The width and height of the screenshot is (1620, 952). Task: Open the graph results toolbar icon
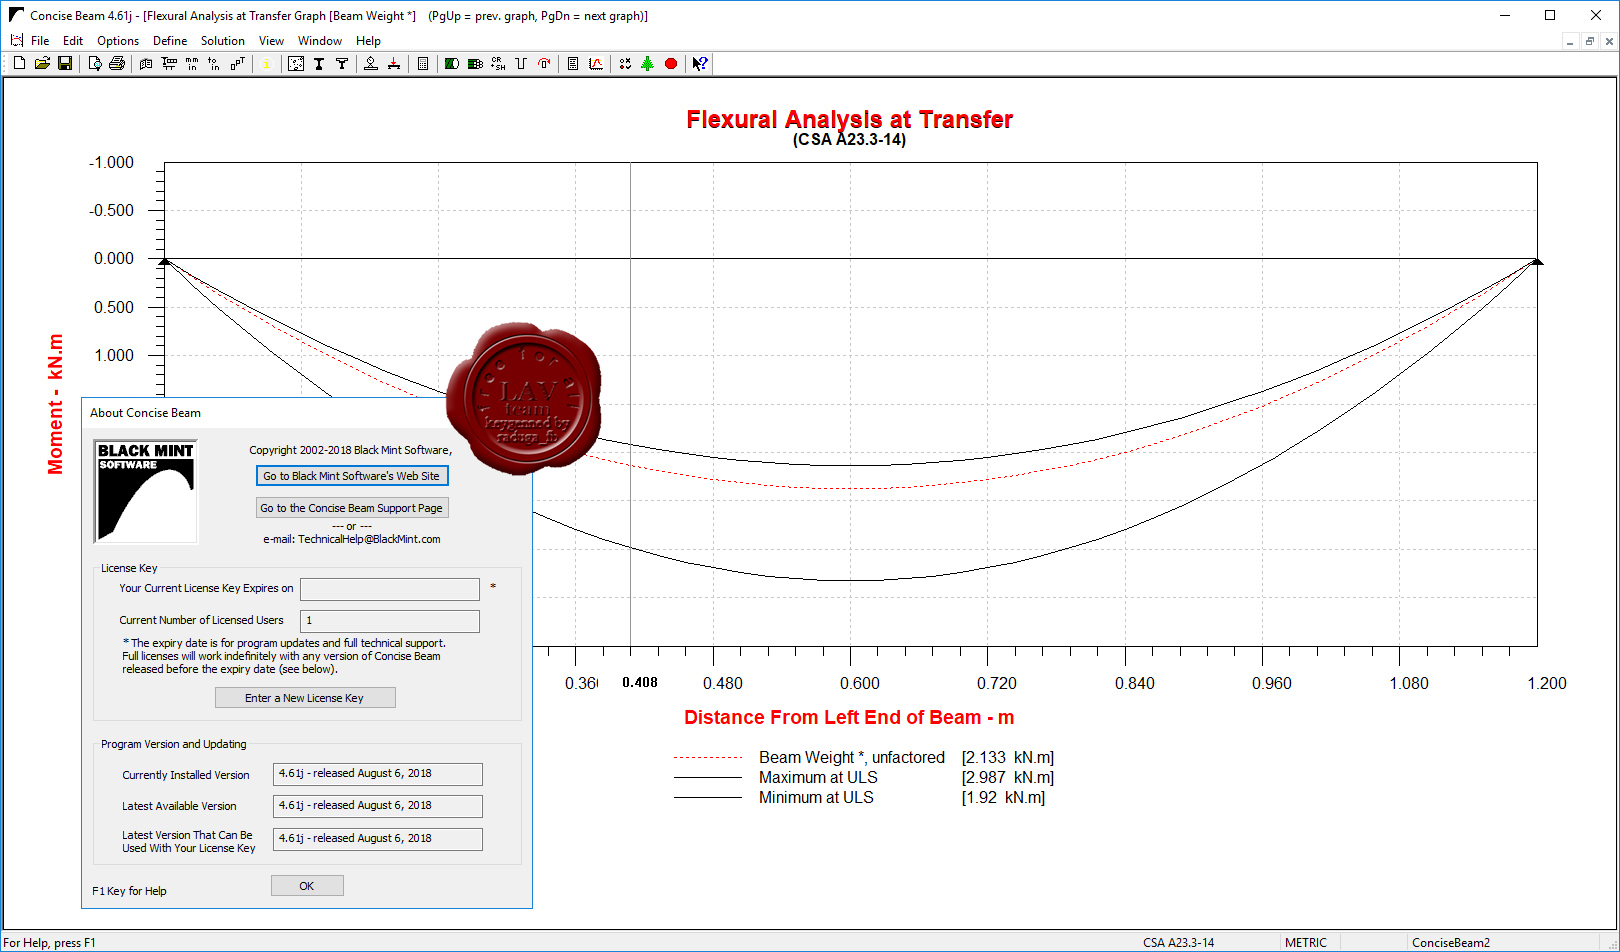(x=596, y=63)
